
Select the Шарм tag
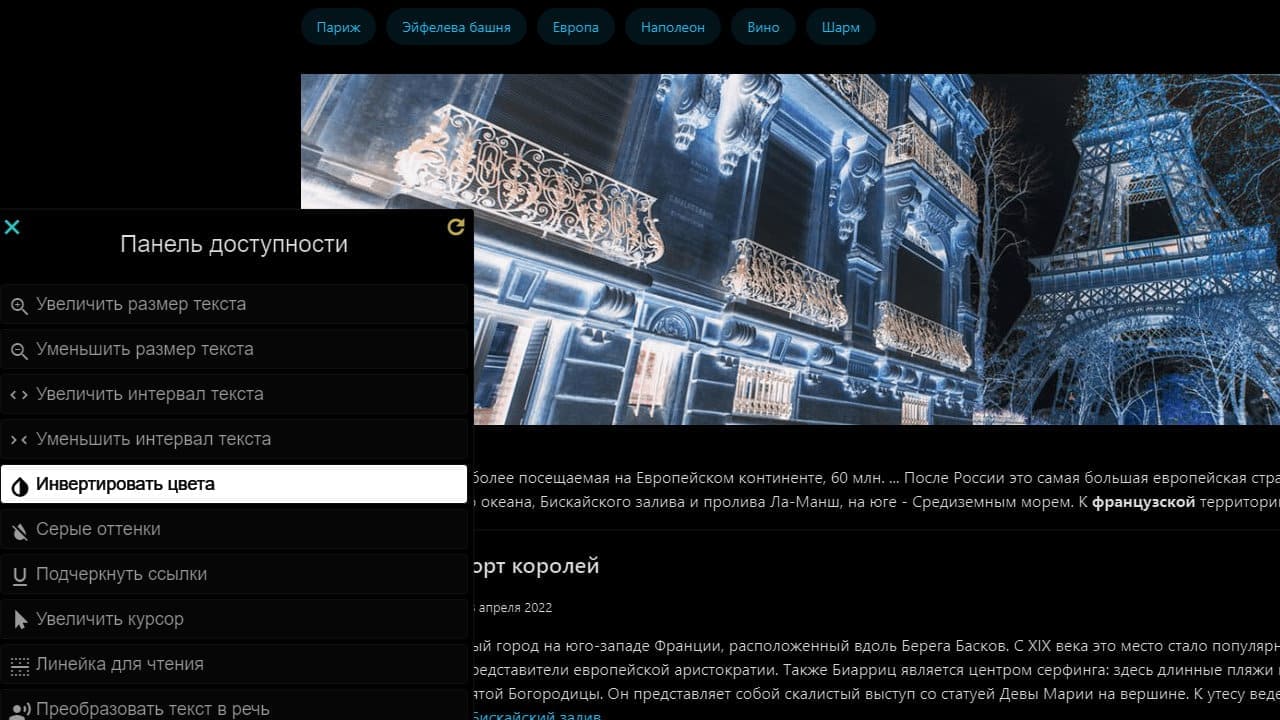pos(840,27)
